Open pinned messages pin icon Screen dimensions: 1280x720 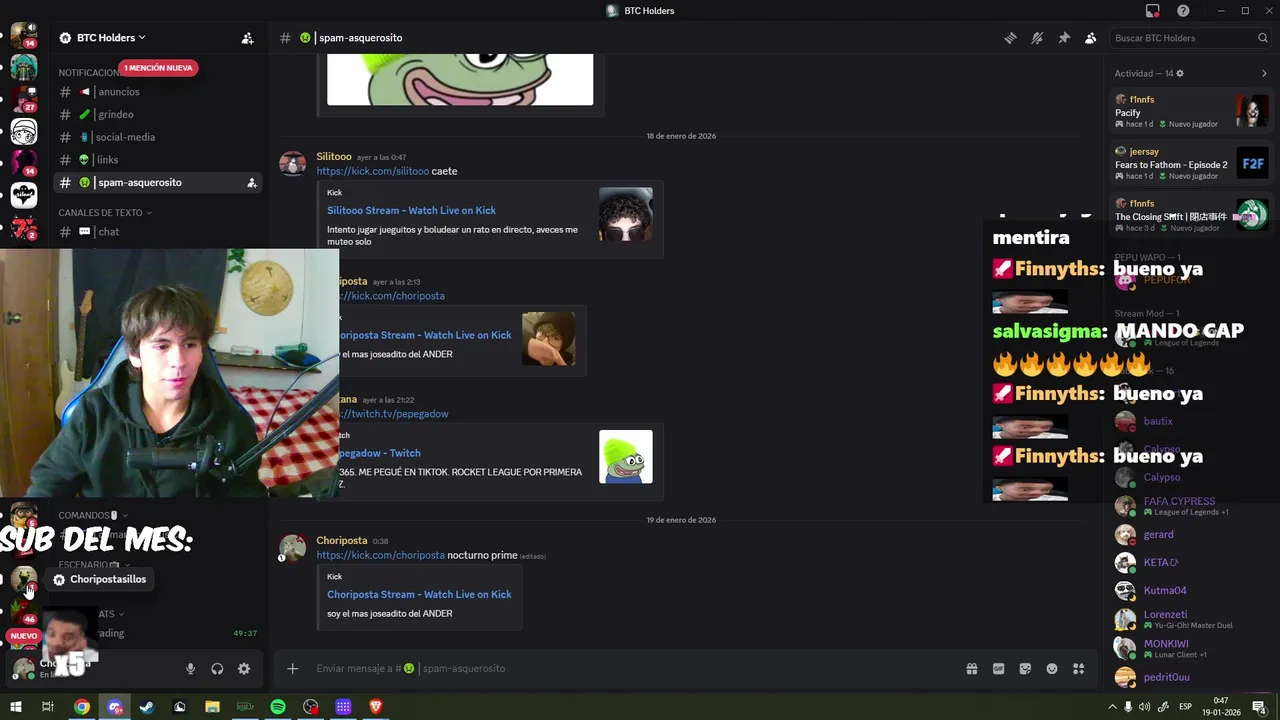click(1064, 38)
